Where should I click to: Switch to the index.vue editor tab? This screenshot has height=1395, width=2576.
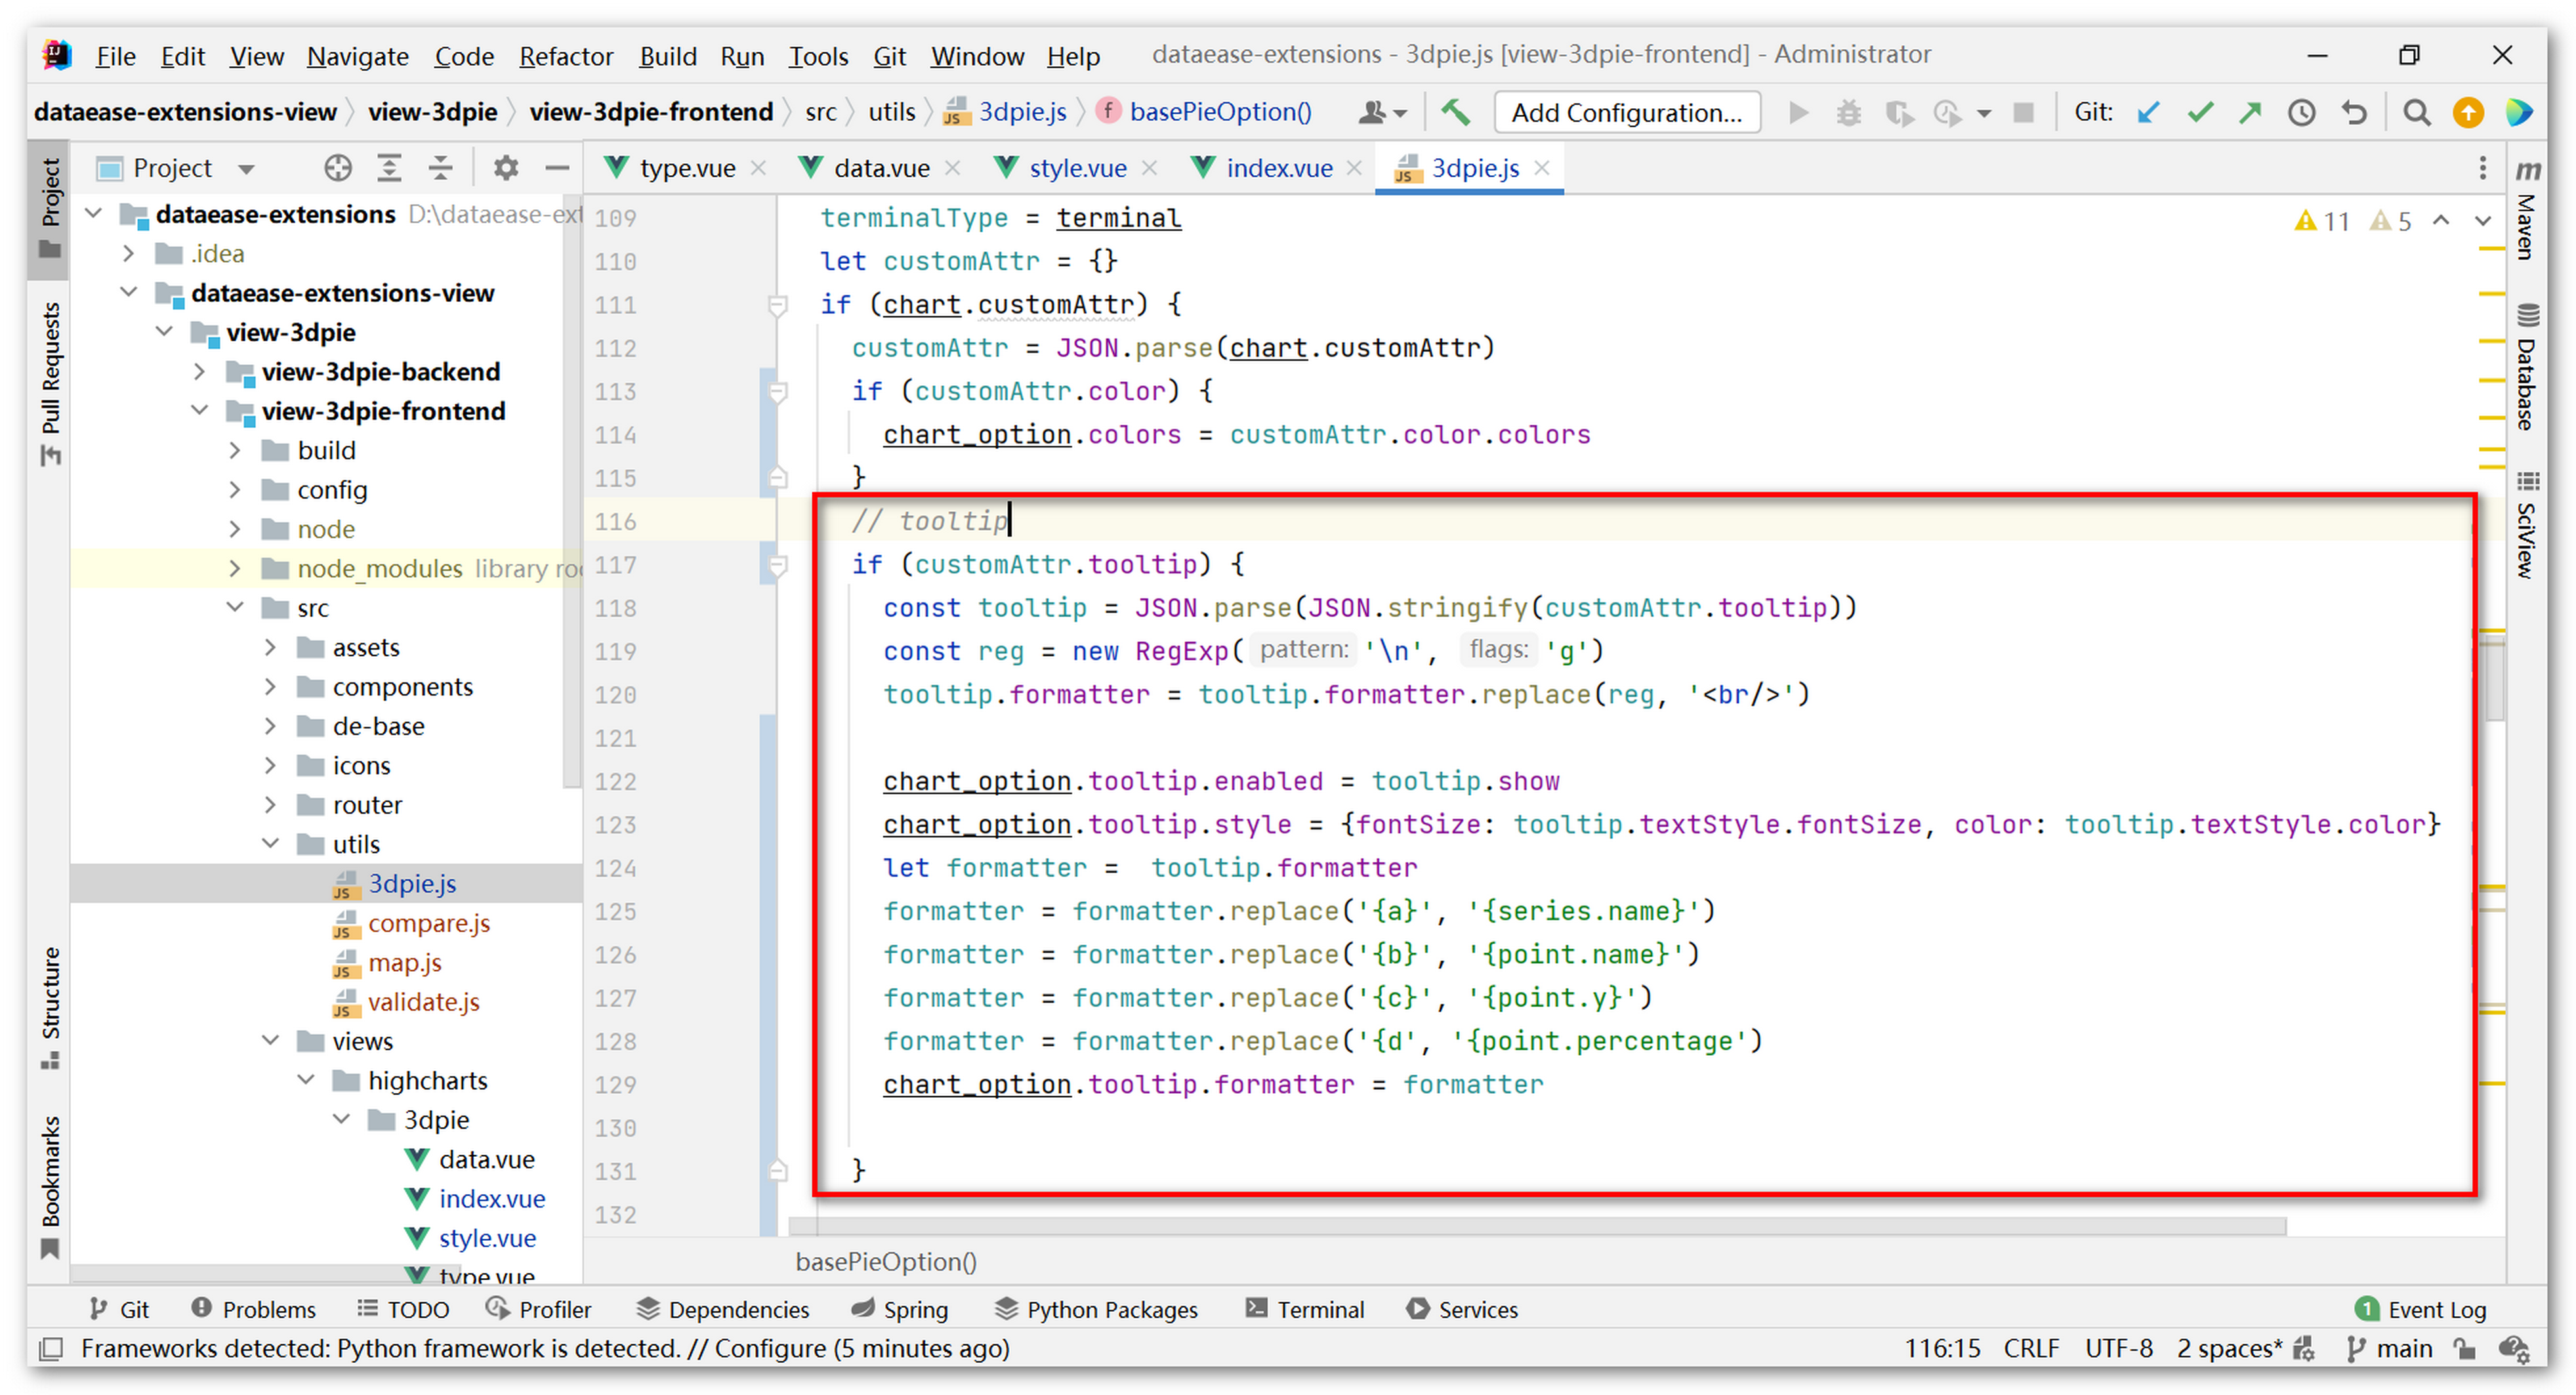1278,168
